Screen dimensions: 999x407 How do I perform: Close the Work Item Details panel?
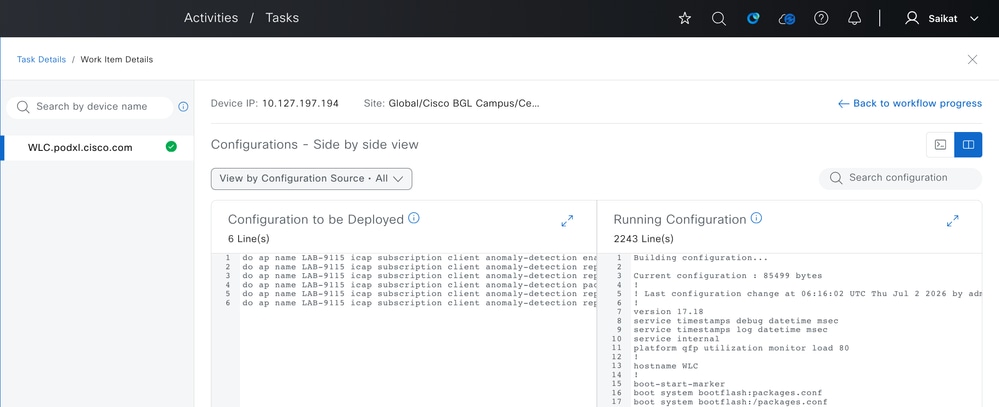pos(972,59)
